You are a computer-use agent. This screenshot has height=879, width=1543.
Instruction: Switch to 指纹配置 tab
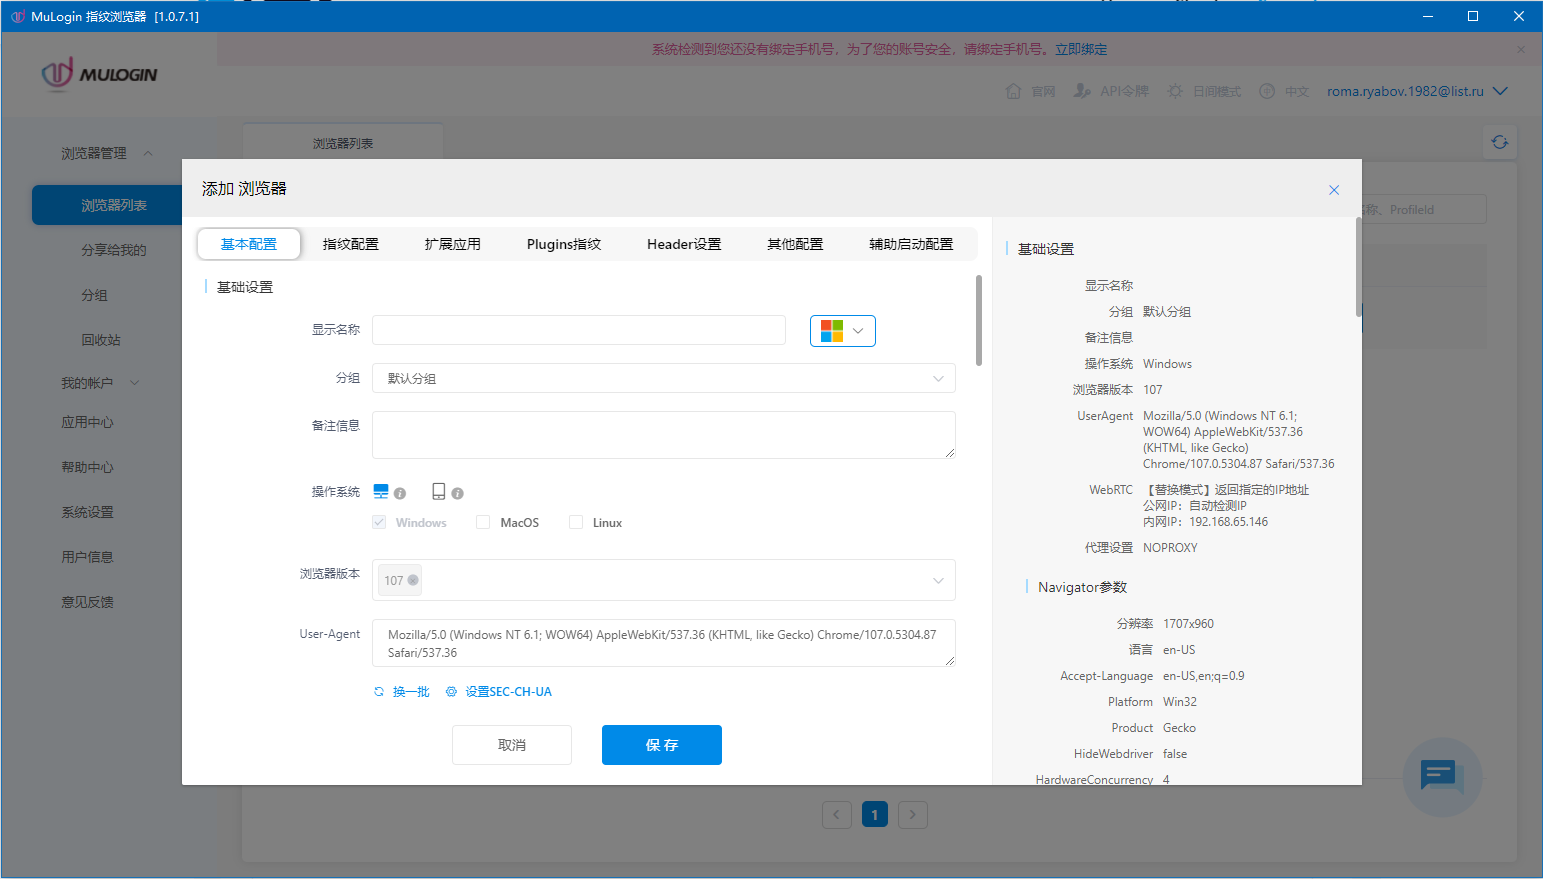pyautogui.click(x=351, y=244)
